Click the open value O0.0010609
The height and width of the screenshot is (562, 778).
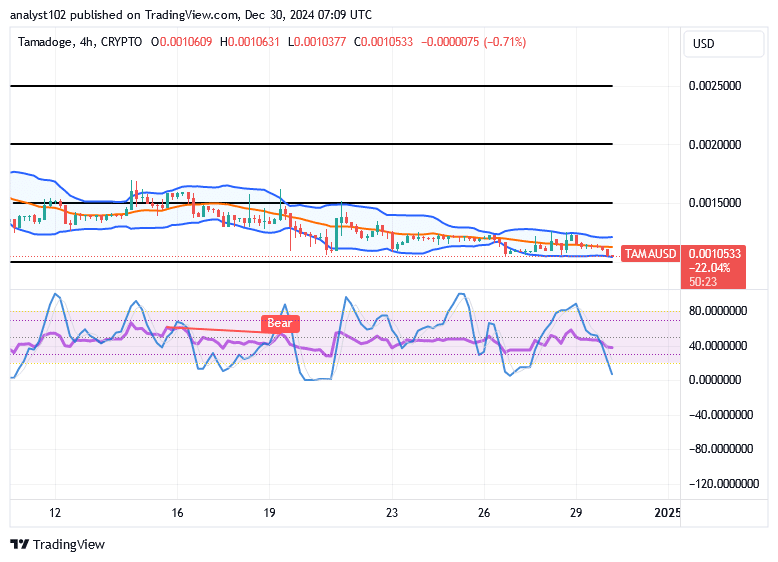point(182,42)
